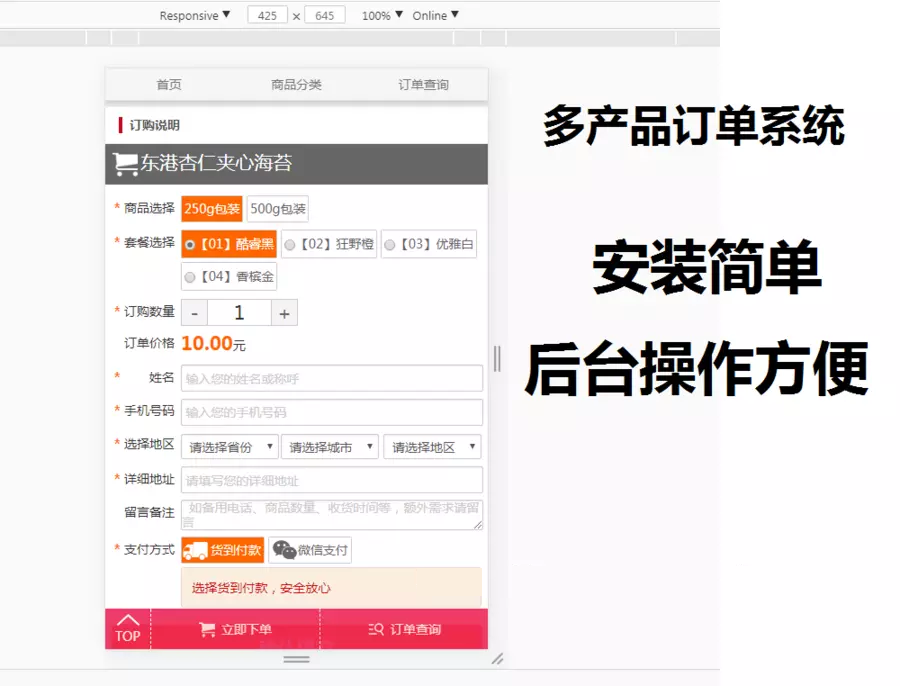
Task: Click the 订购说明 heading
Action: [x=154, y=125]
